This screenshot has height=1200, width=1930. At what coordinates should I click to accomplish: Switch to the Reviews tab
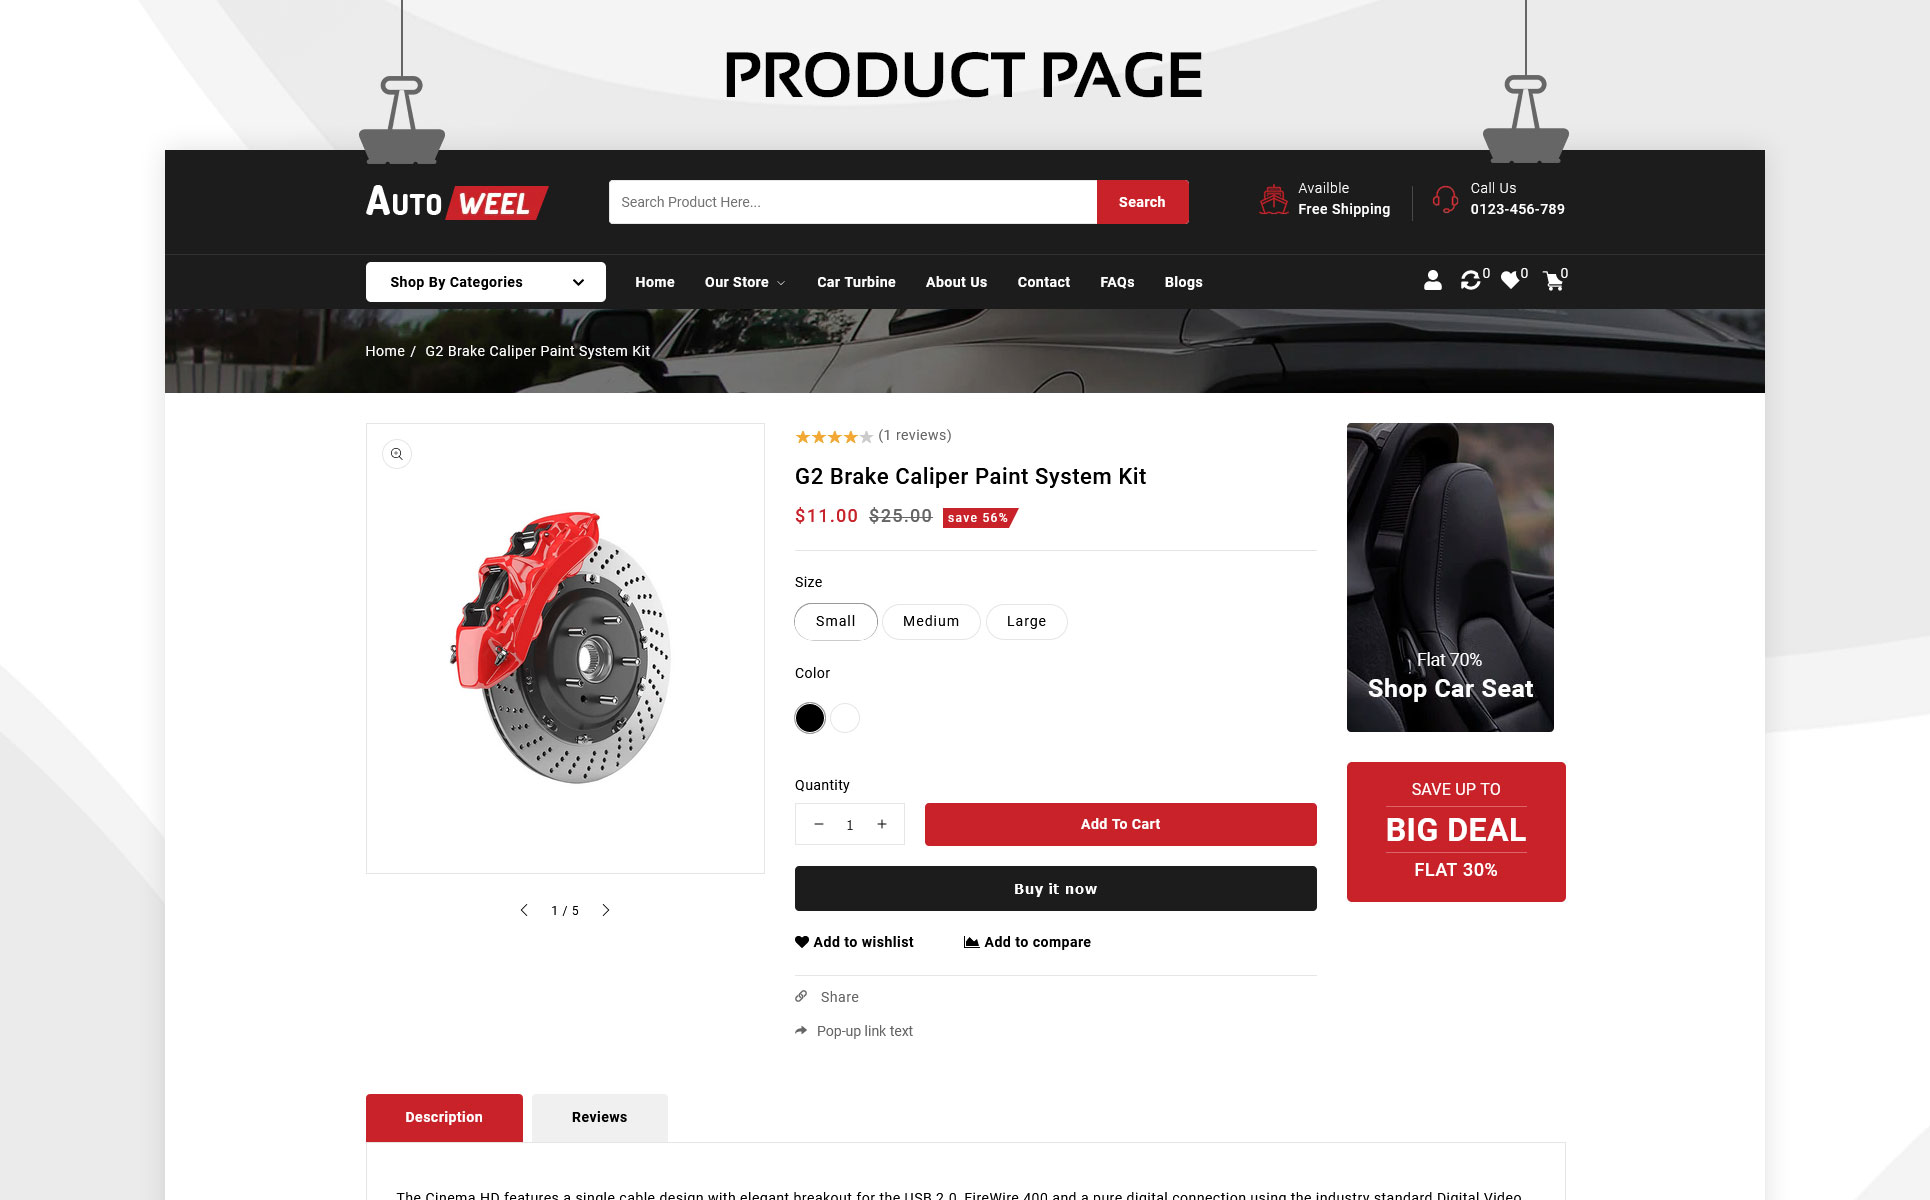[599, 1117]
